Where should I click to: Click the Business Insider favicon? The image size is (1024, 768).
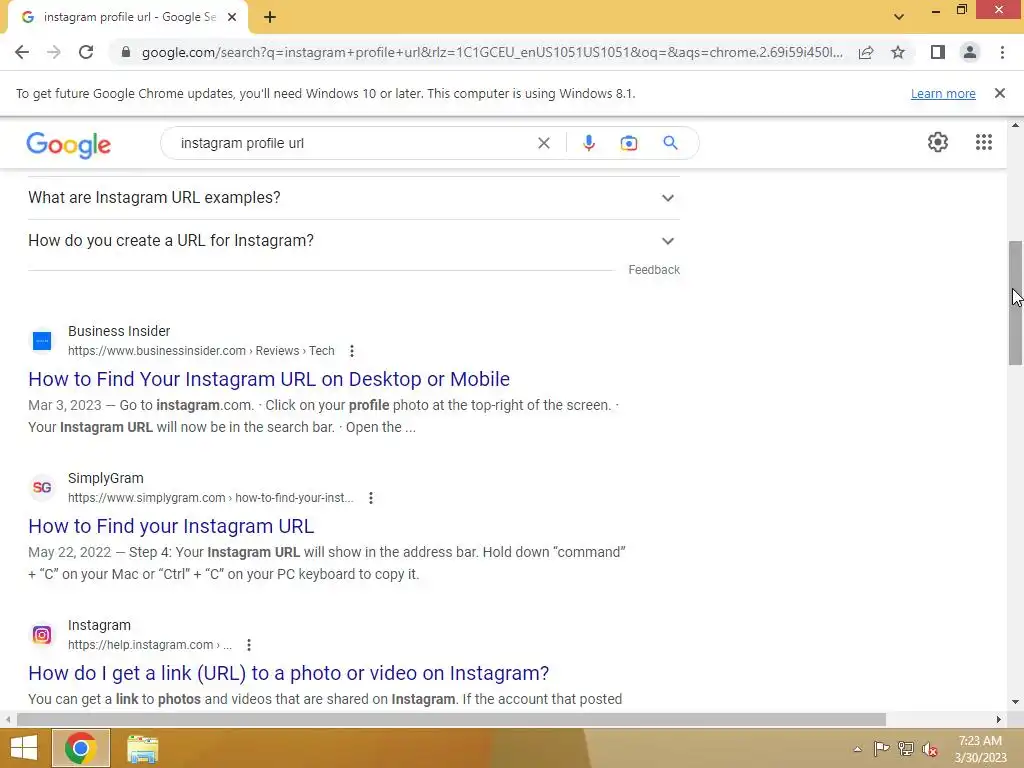pyautogui.click(x=42, y=341)
